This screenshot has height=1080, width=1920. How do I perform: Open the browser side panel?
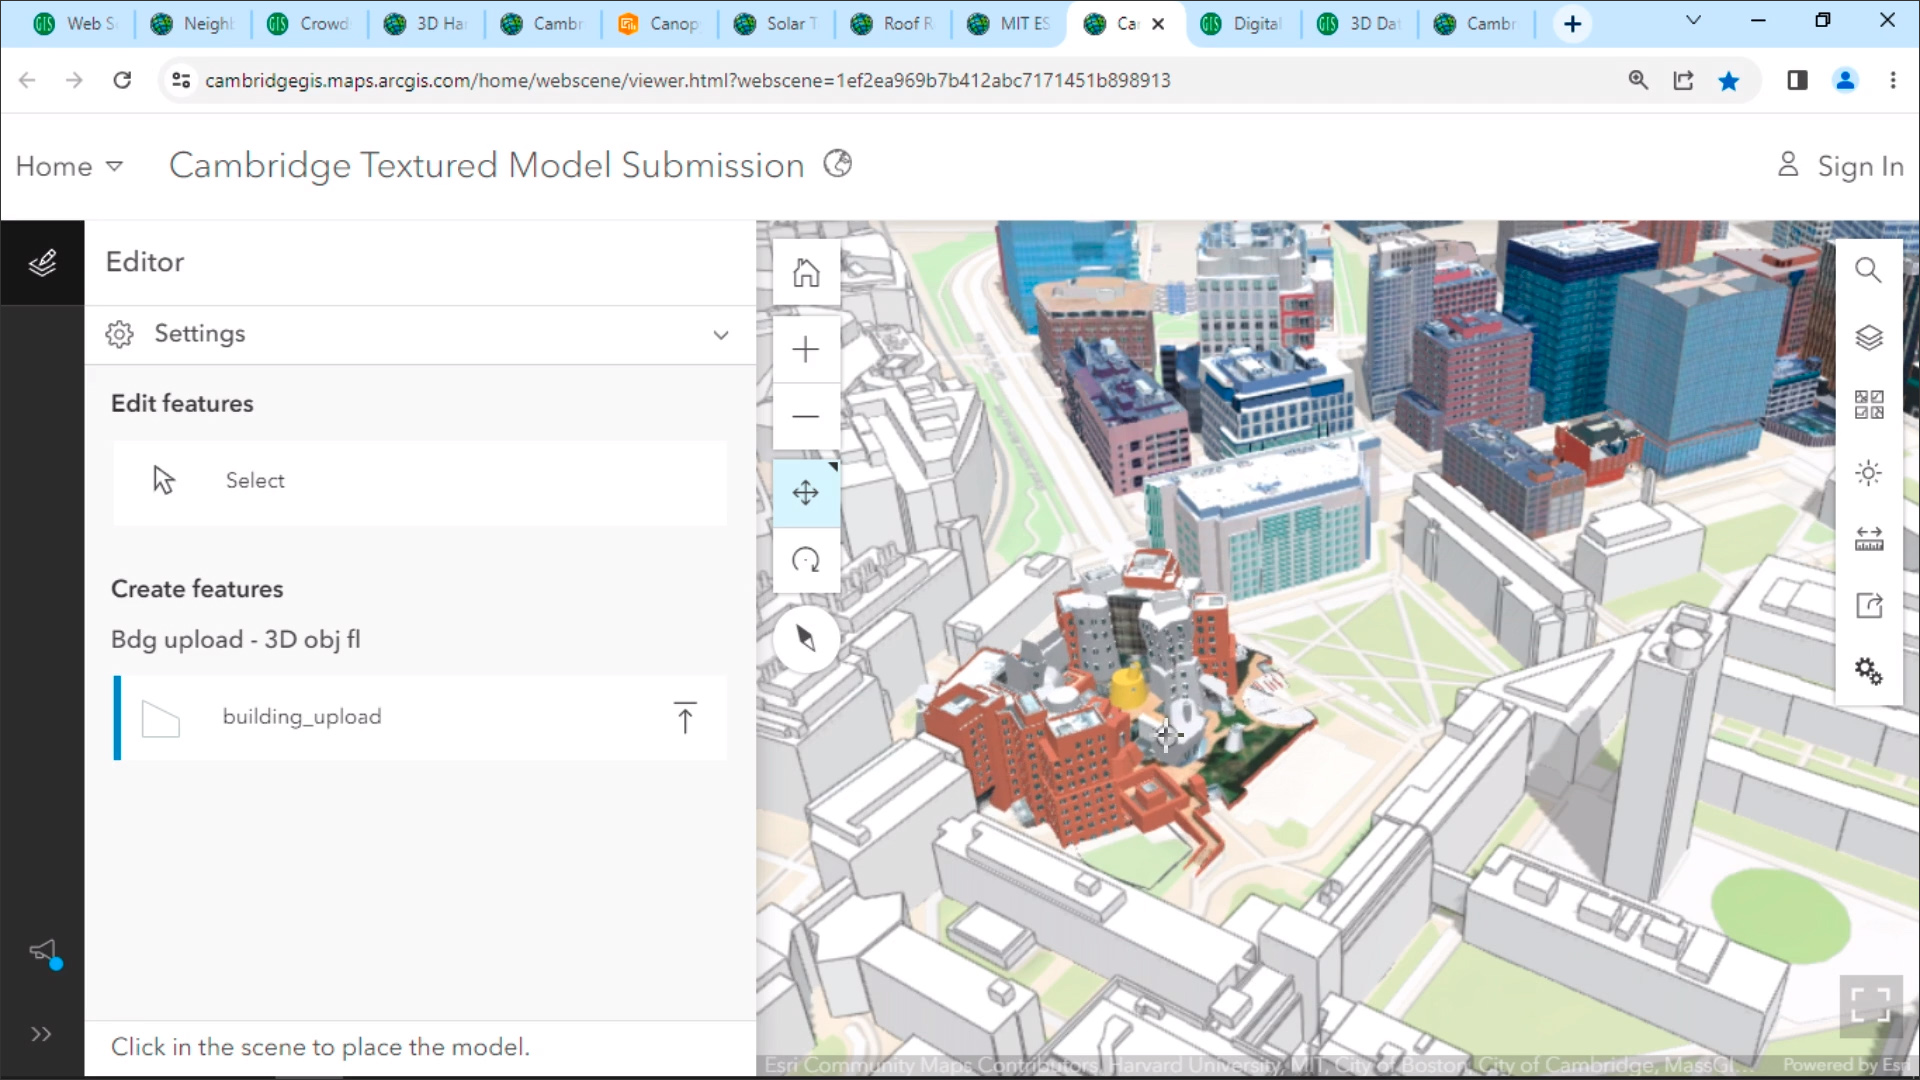(x=1797, y=80)
